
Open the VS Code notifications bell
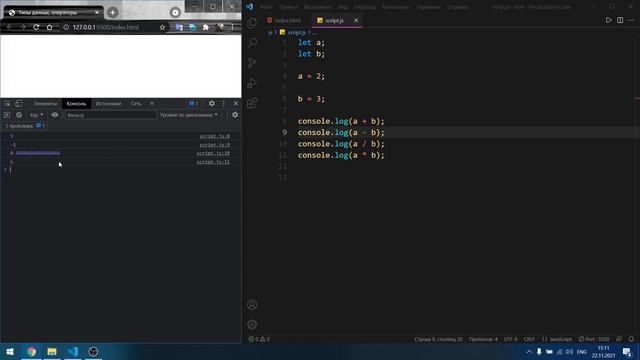[631, 339]
